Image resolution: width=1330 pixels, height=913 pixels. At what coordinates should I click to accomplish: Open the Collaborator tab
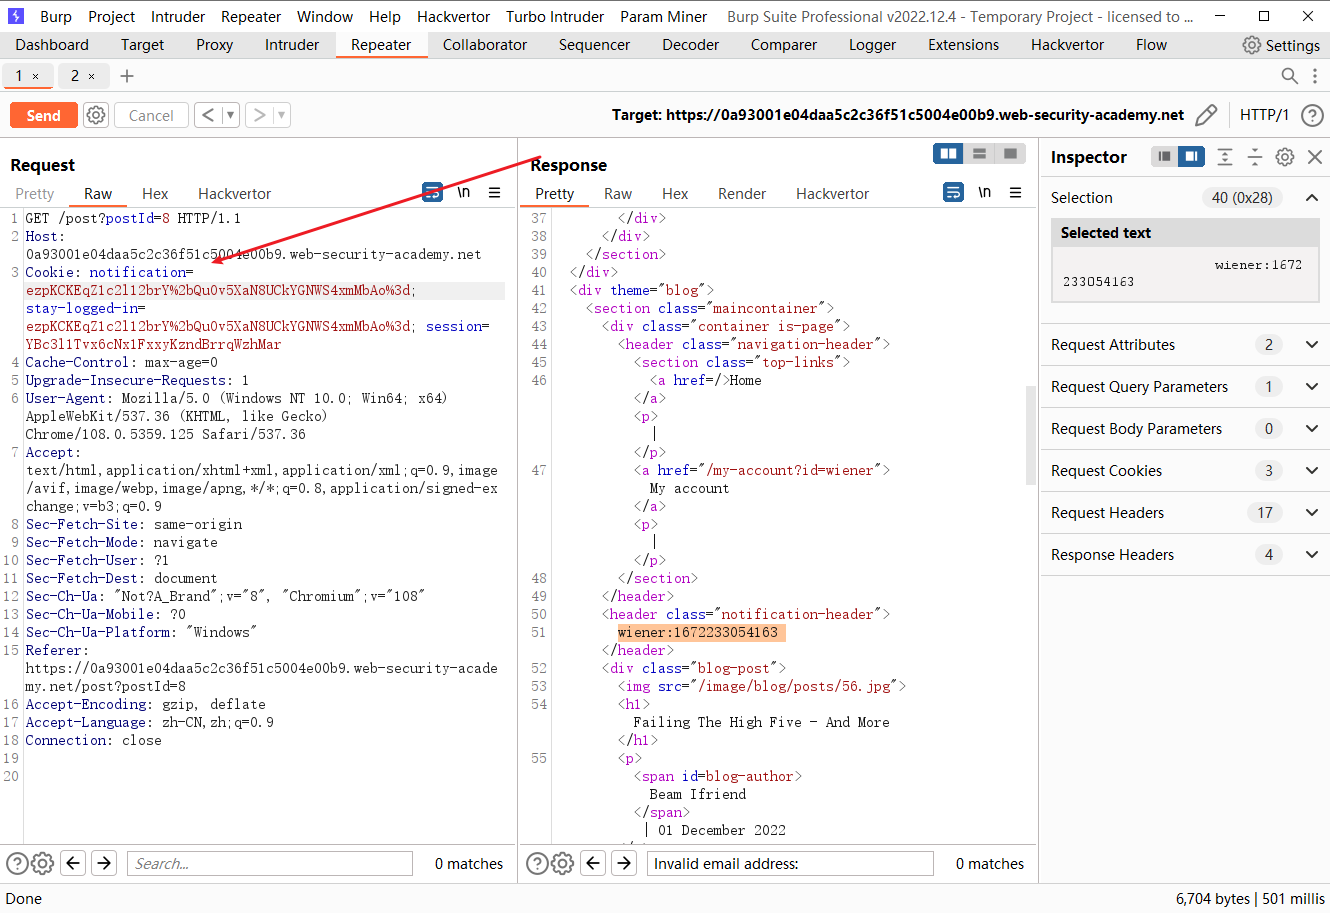[x=484, y=45]
